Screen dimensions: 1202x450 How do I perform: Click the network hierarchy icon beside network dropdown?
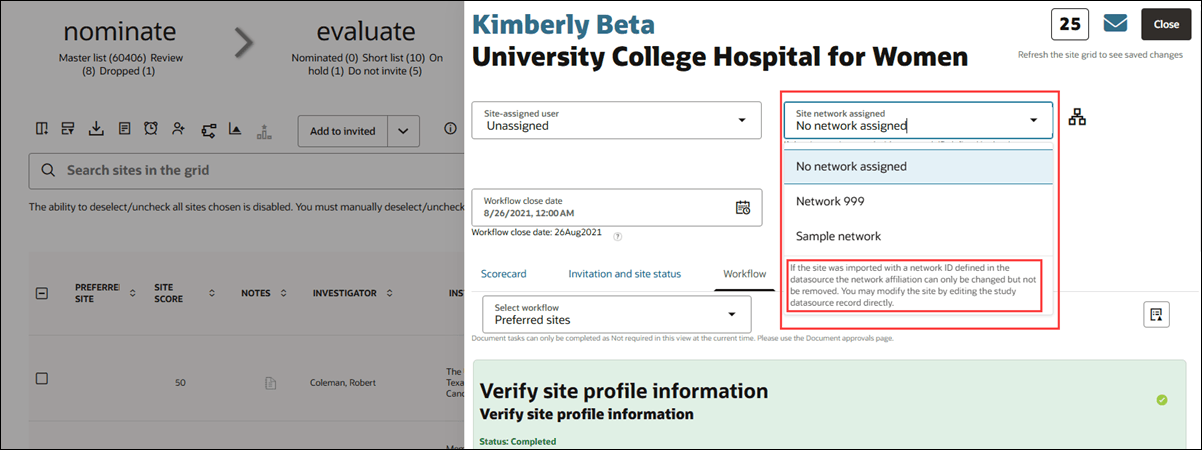tap(1077, 117)
